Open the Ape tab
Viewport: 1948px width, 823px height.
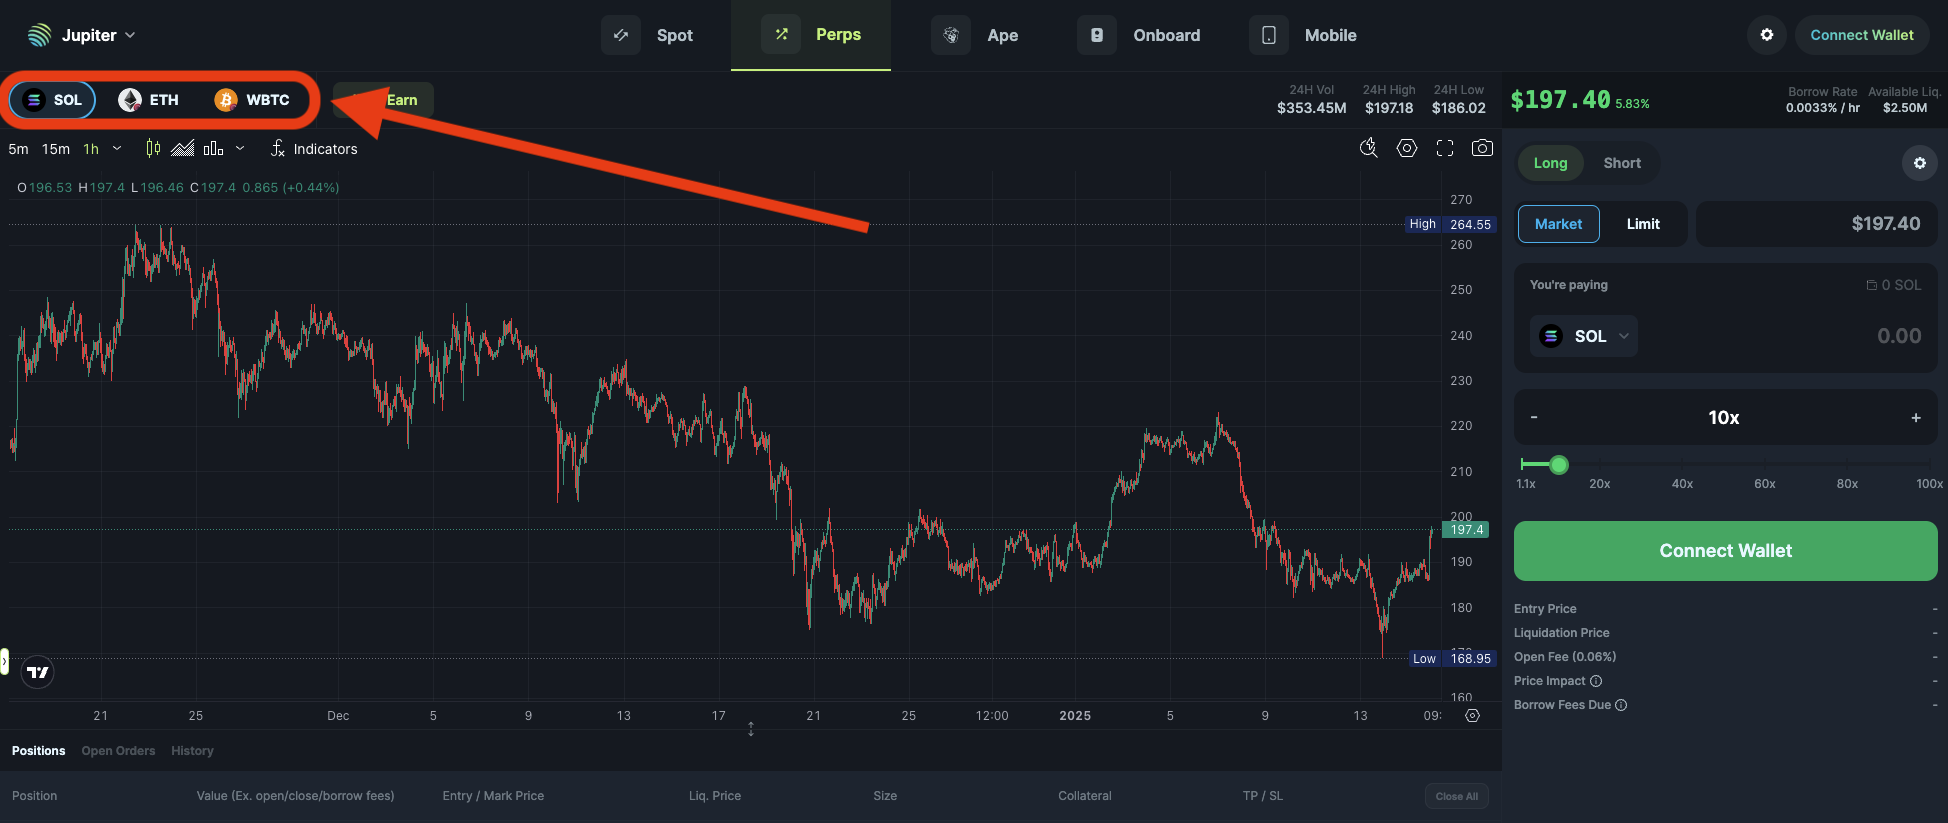coord(976,35)
